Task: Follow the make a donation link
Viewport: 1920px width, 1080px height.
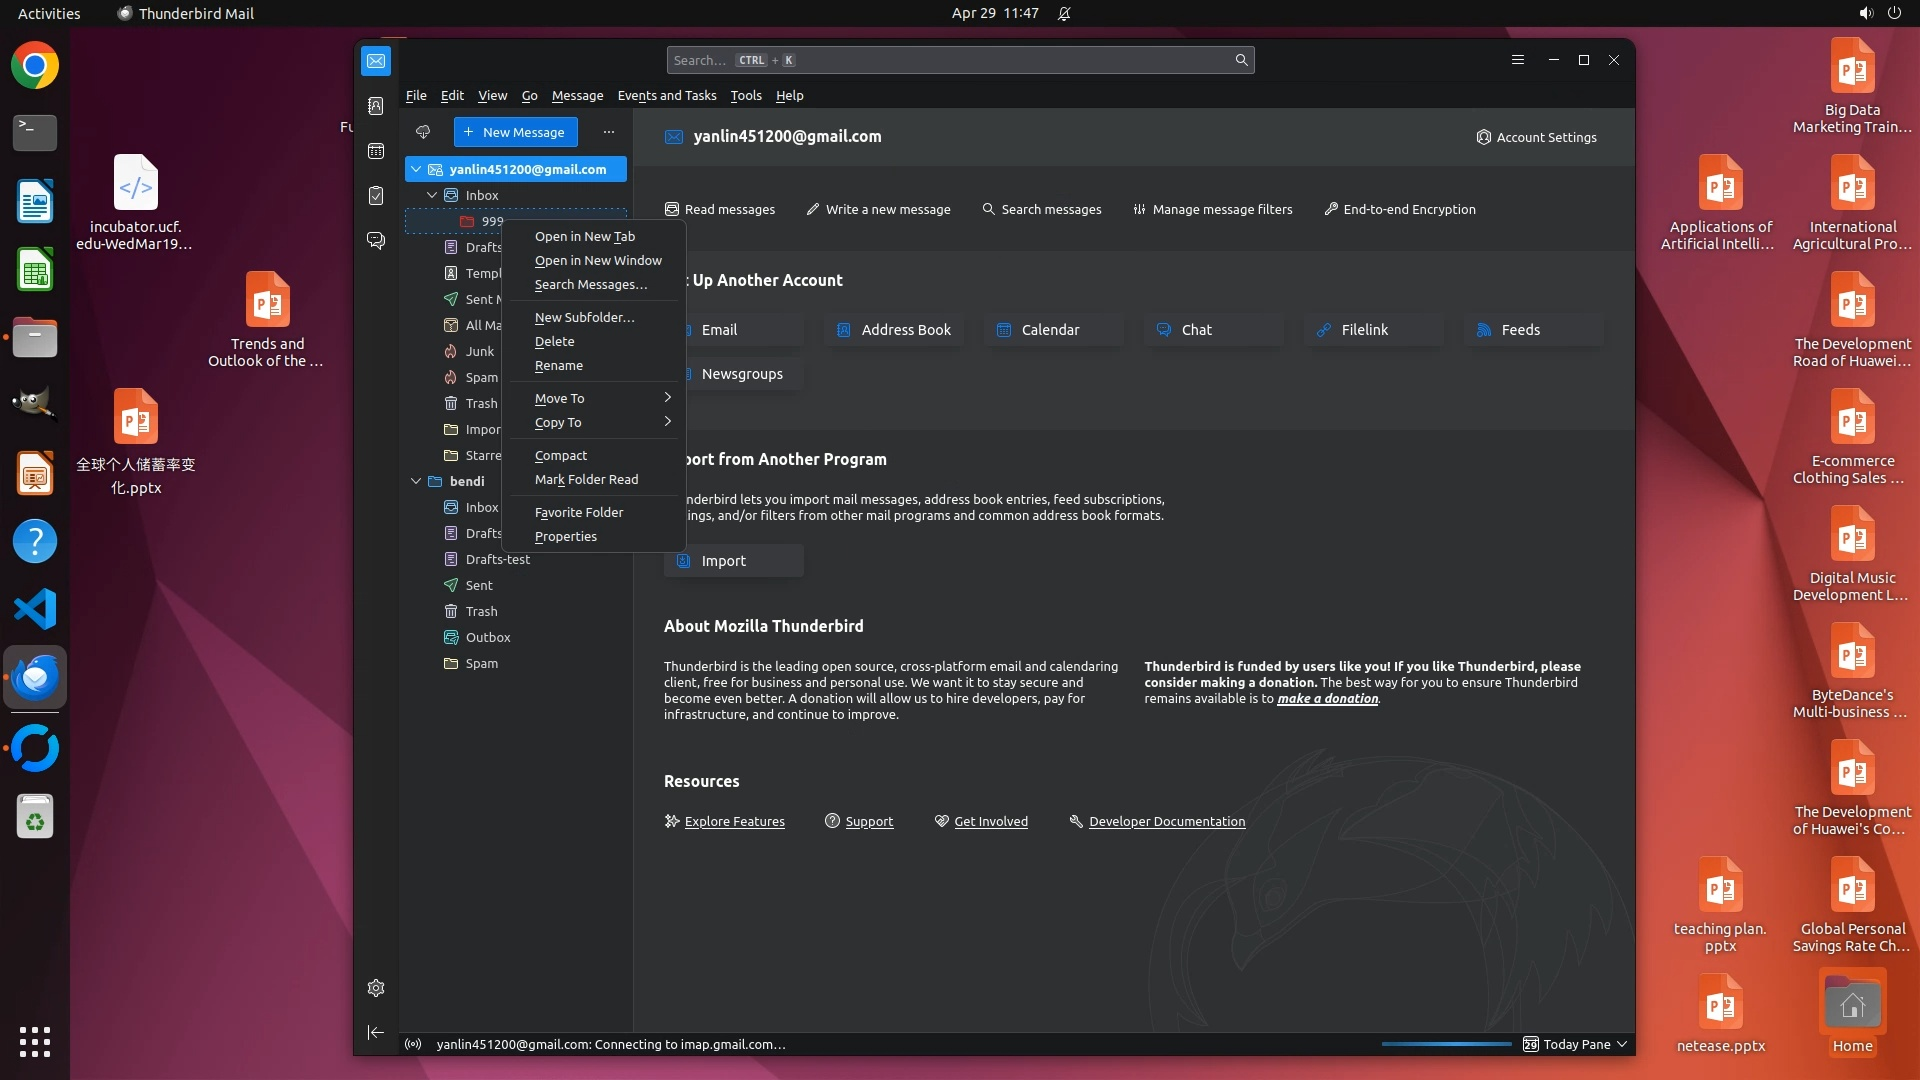Action: click(x=1327, y=699)
